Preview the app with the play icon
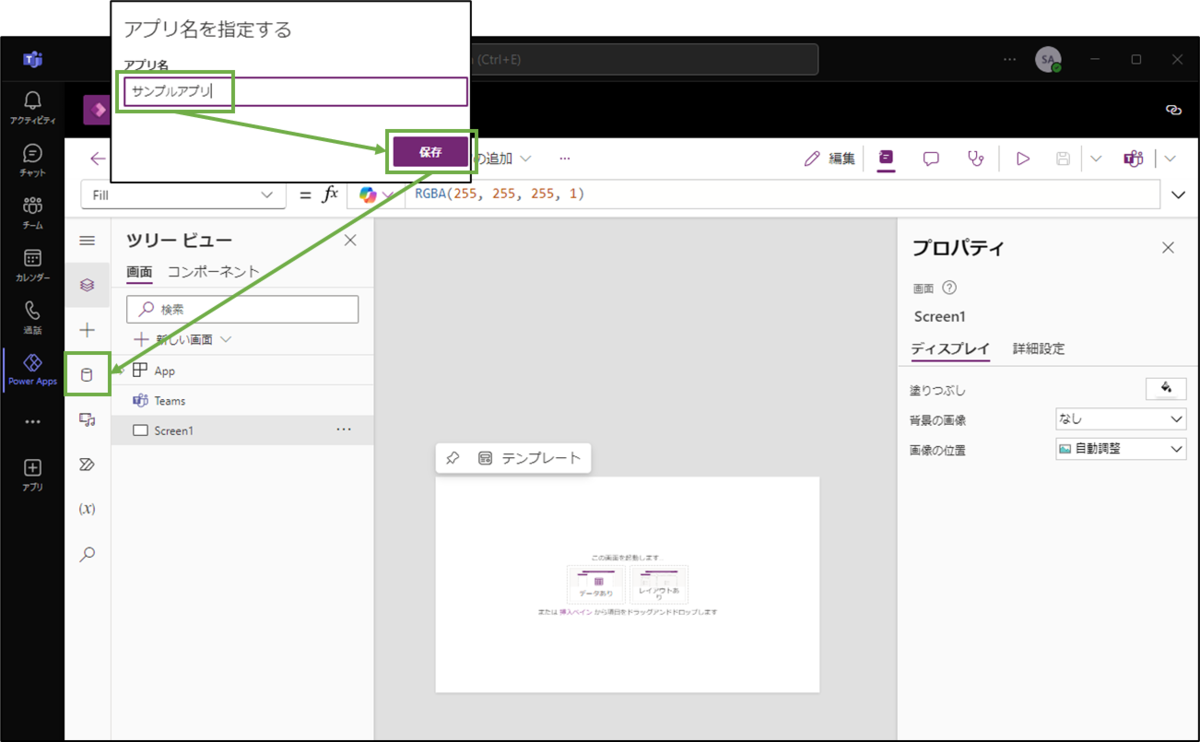Viewport: 1200px width, 742px height. pos(1022,158)
